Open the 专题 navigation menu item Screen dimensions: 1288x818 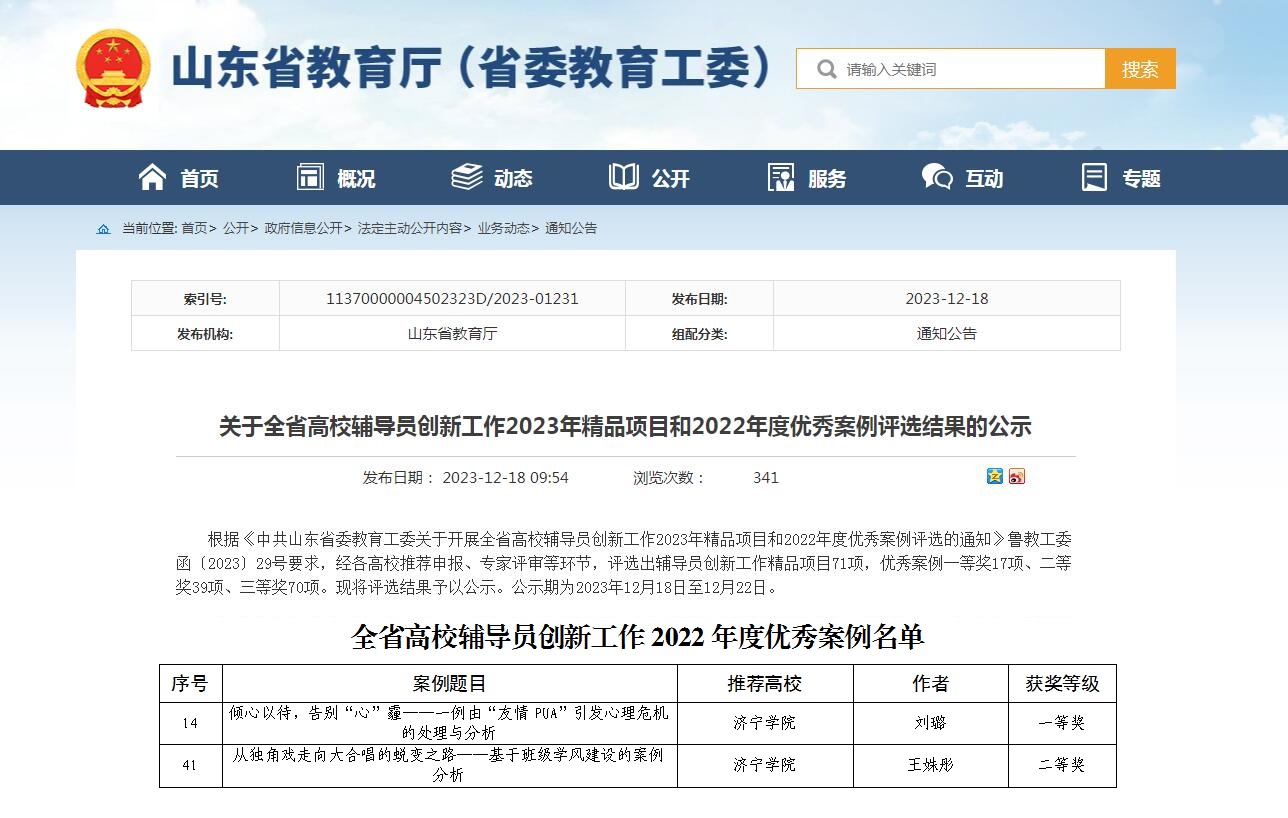coord(1141,179)
